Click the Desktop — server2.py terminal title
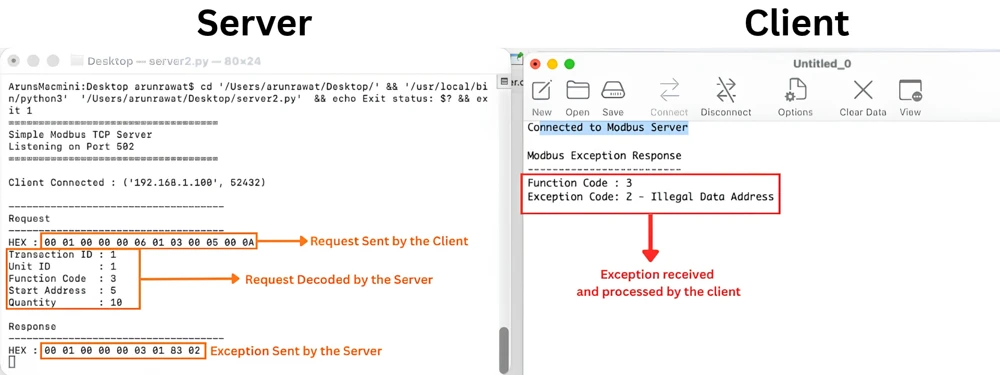 click(174, 61)
